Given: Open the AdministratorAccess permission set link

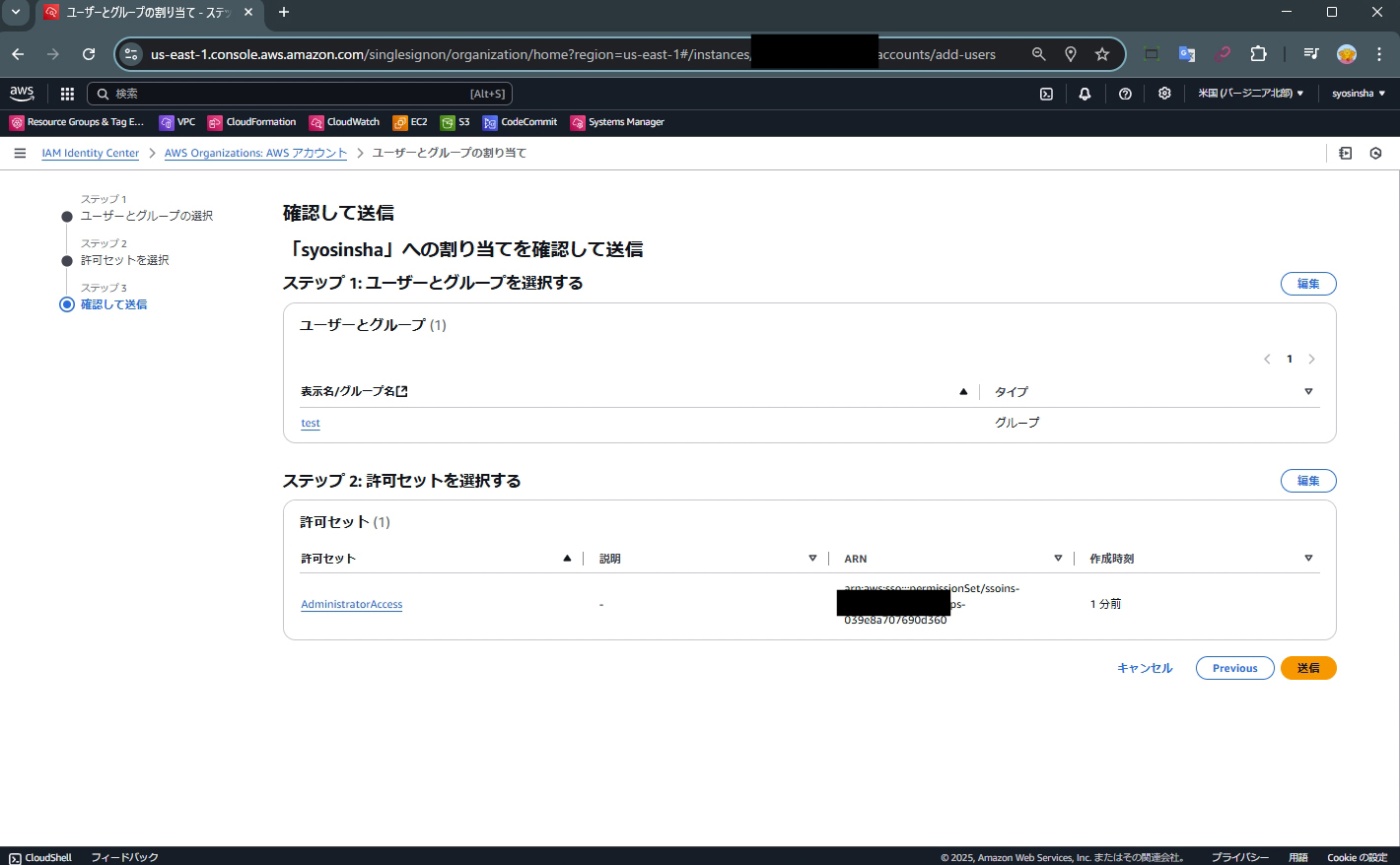Looking at the screenshot, I should point(351,604).
